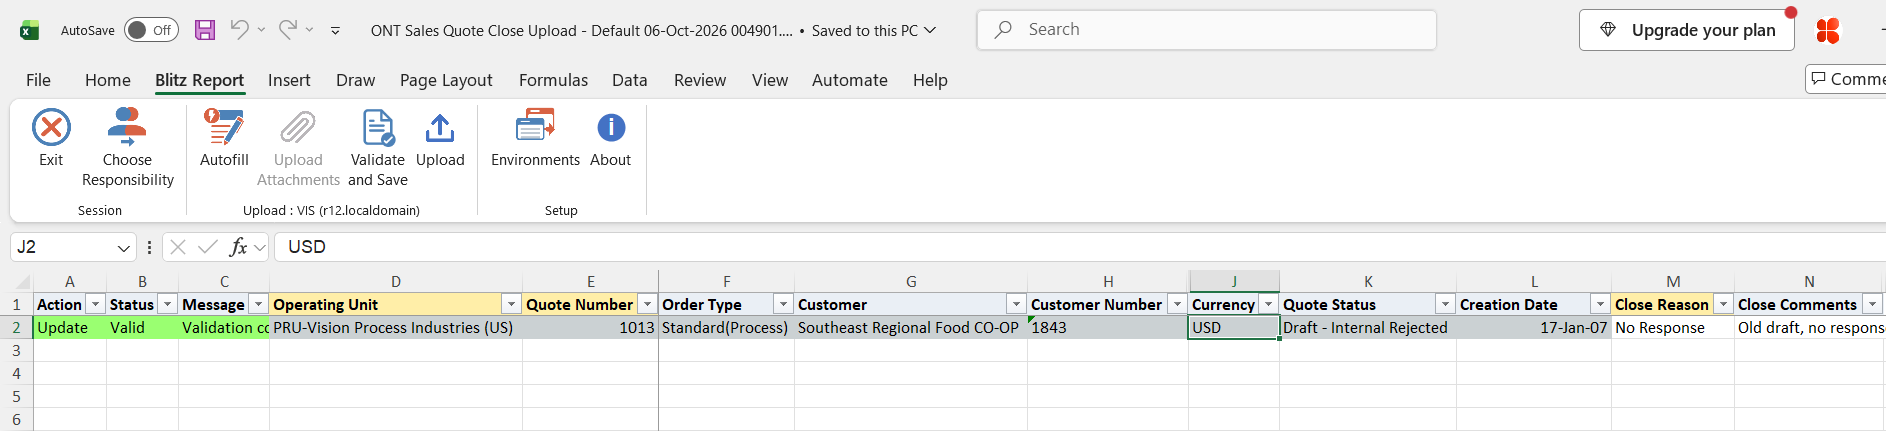Click in the Search box
Image resolution: width=1886 pixels, height=431 pixels.
click(1207, 30)
